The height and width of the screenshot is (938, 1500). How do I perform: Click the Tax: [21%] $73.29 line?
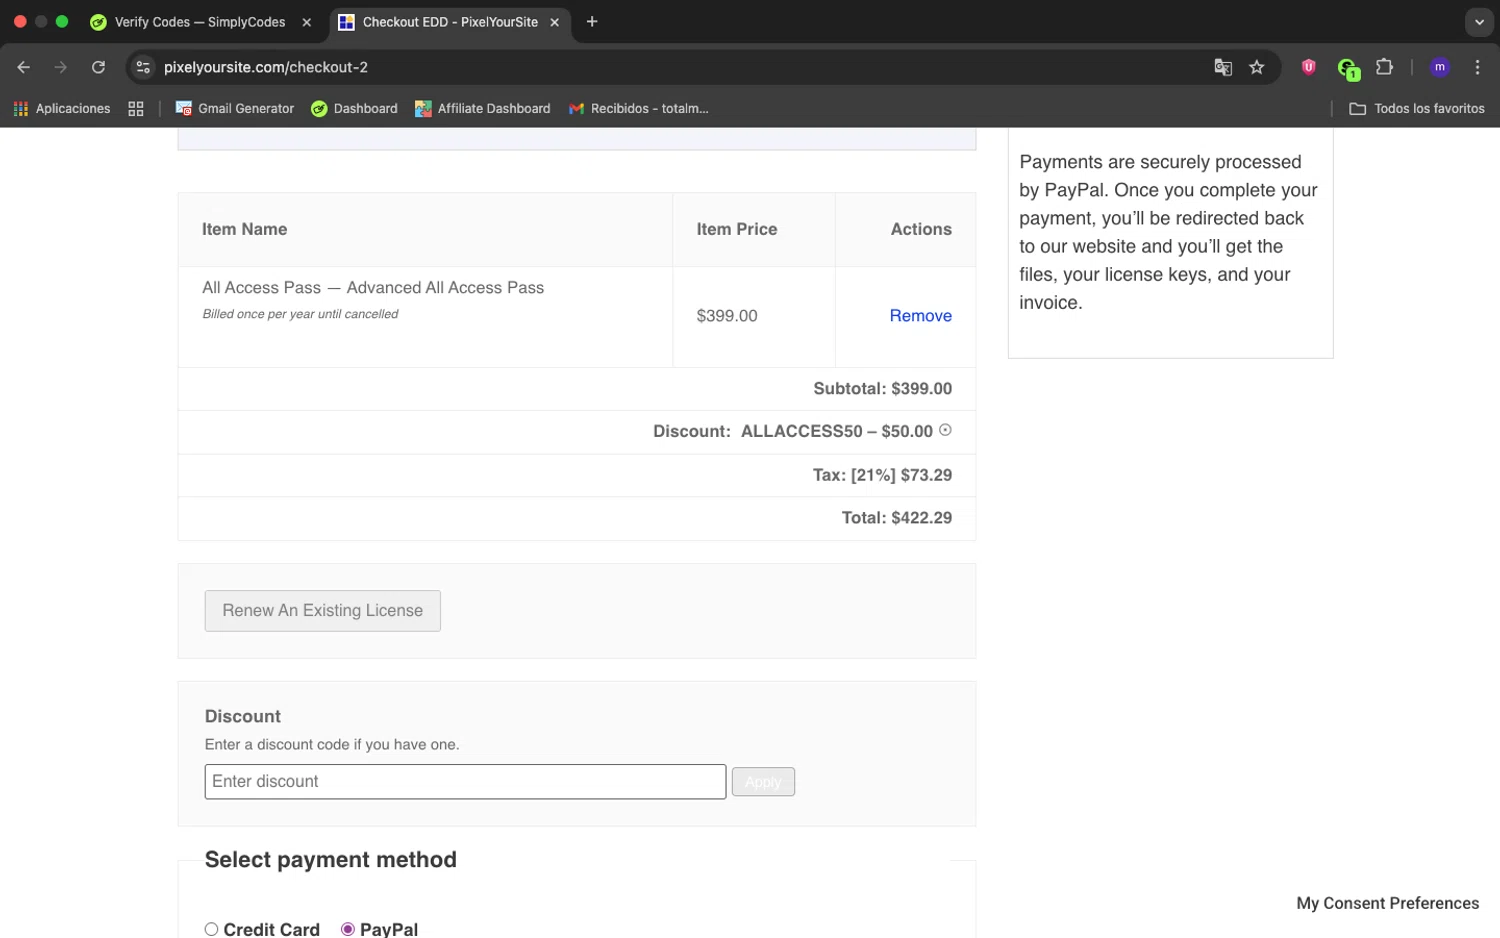coord(882,475)
